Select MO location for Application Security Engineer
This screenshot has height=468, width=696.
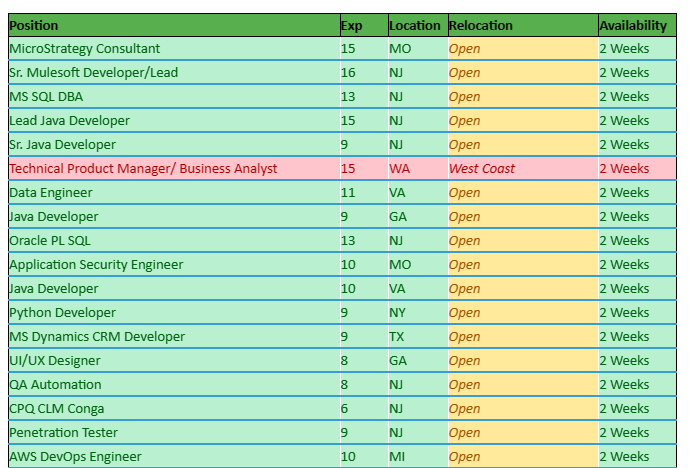coord(418,264)
